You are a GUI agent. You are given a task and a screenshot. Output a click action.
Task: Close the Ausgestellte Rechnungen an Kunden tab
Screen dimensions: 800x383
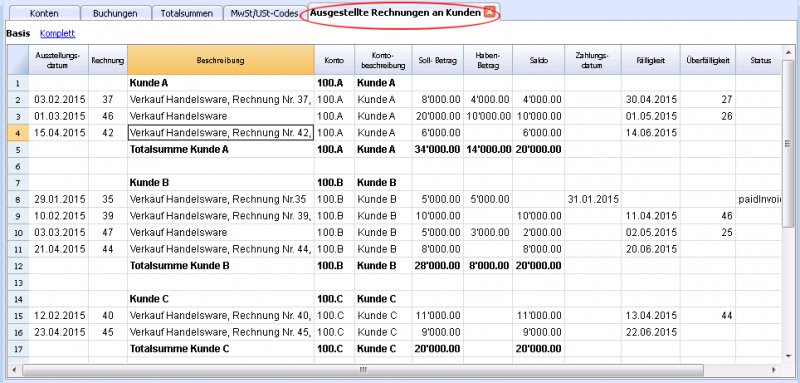tap(489, 13)
